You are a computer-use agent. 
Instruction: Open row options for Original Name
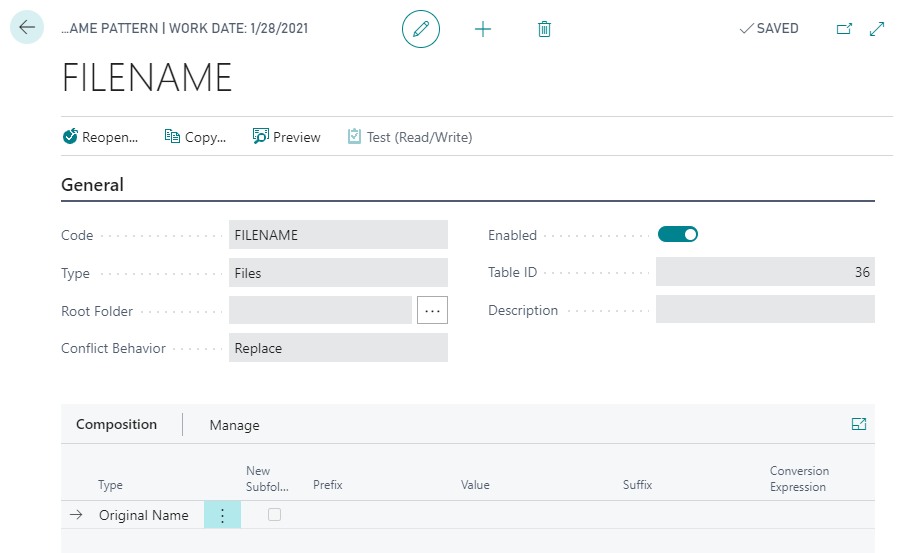click(222, 515)
